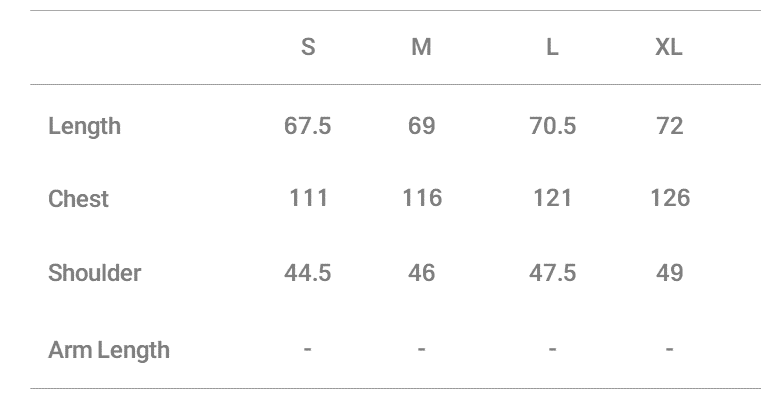Click the 67.5 length value
The height and width of the screenshot is (402, 761).
pos(308,126)
